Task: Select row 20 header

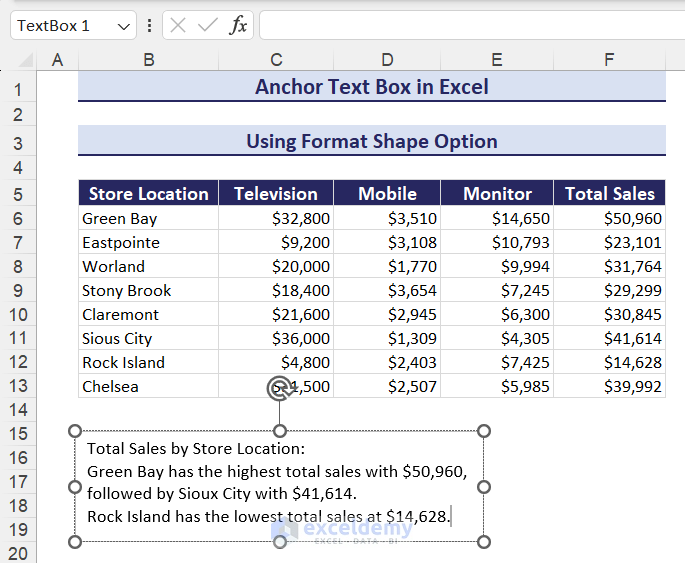Action: click(18, 554)
